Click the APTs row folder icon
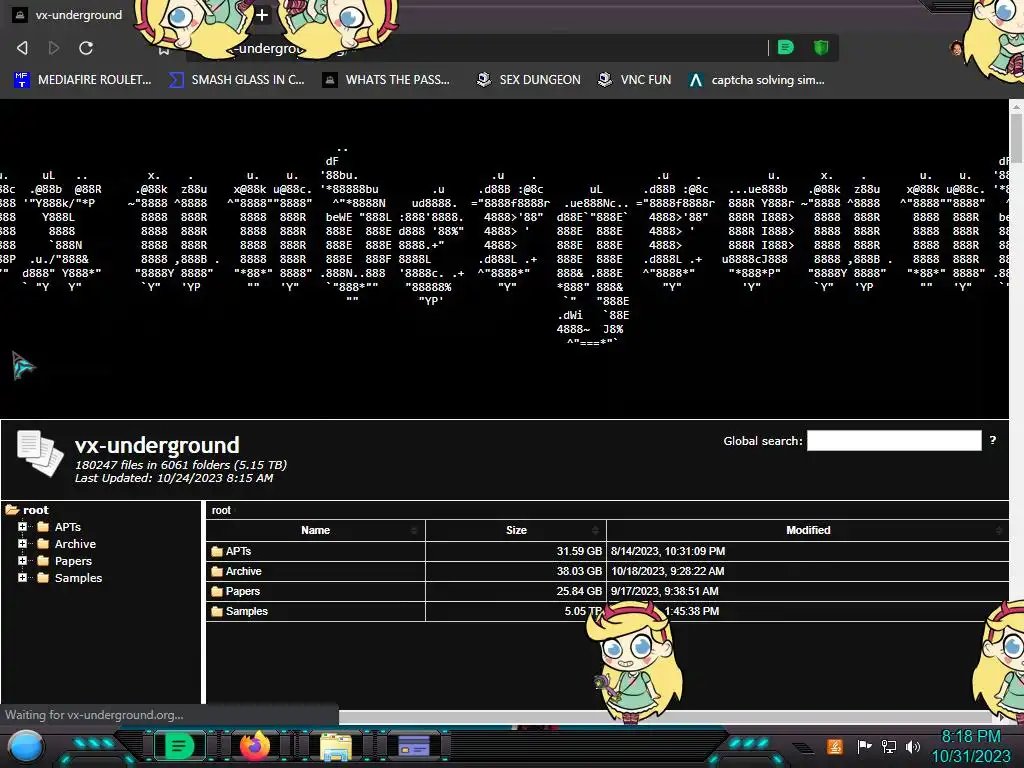1024x768 pixels. 217,551
